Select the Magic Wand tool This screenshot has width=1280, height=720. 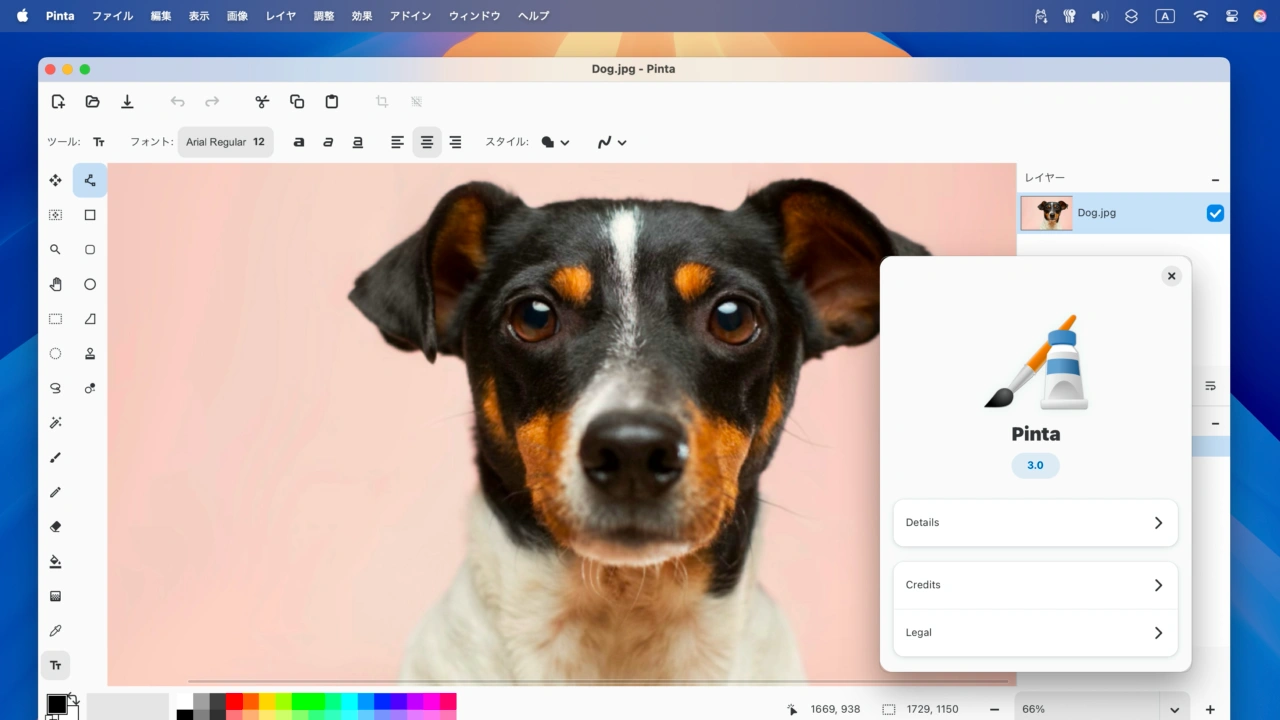pyautogui.click(x=55, y=423)
